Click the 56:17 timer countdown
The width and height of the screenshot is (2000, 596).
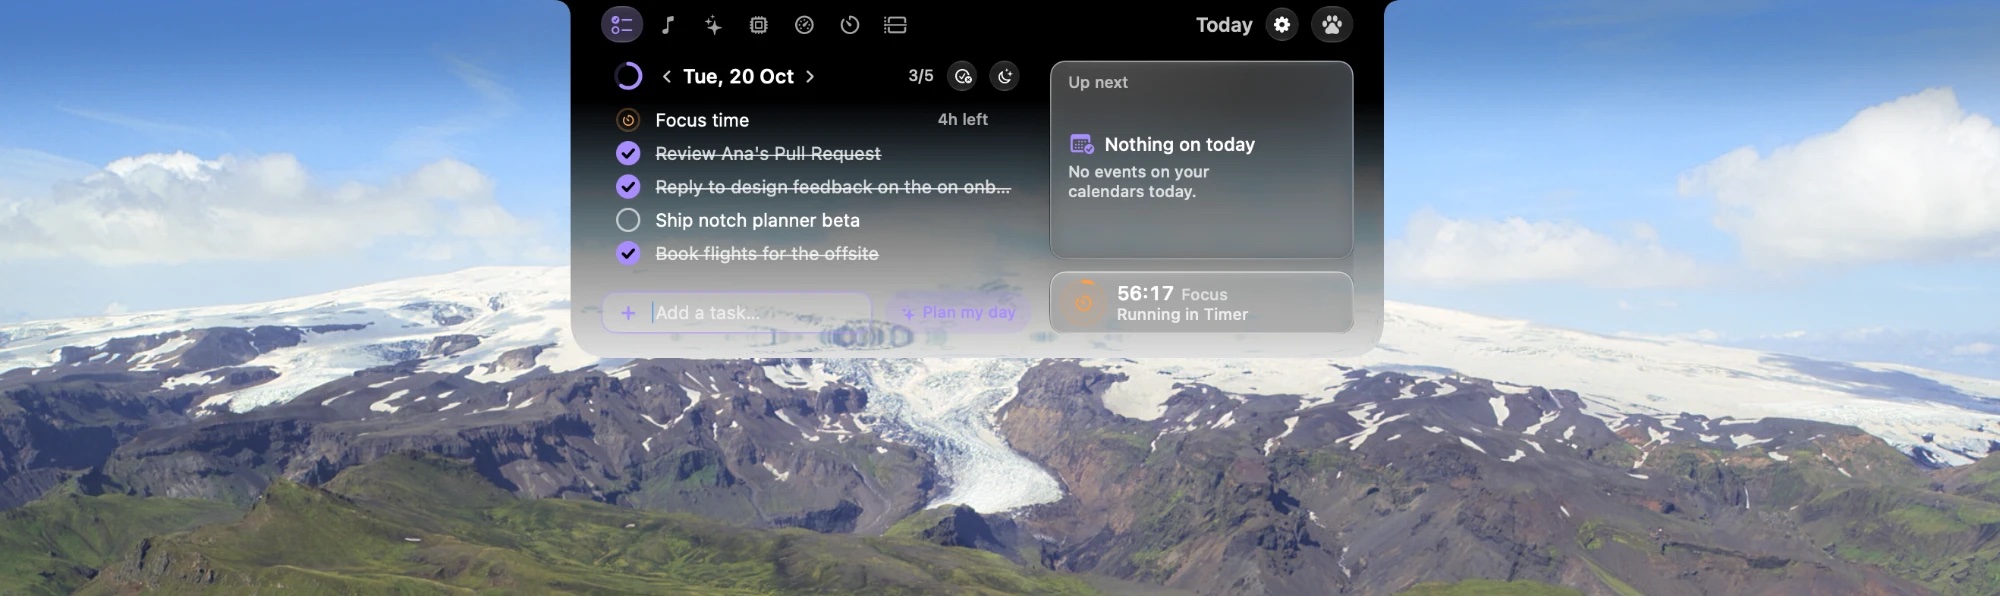pos(1145,293)
